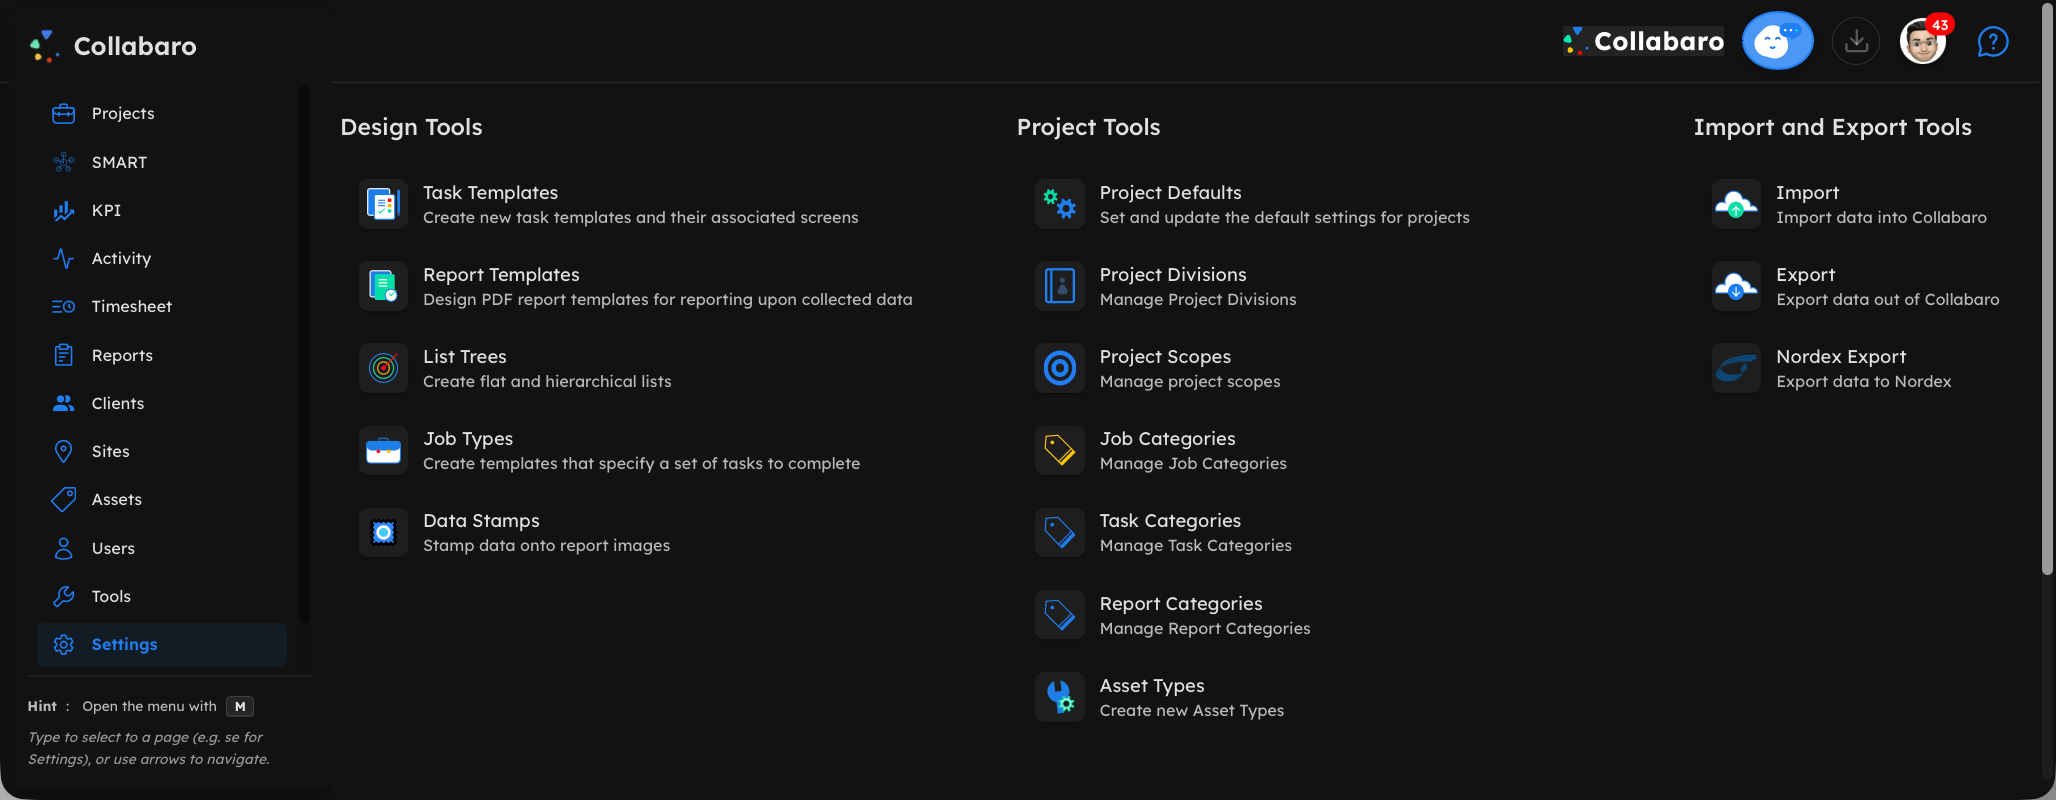Click the Report Categories tag icon
The height and width of the screenshot is (800, 2056).
click(1060, 615)
